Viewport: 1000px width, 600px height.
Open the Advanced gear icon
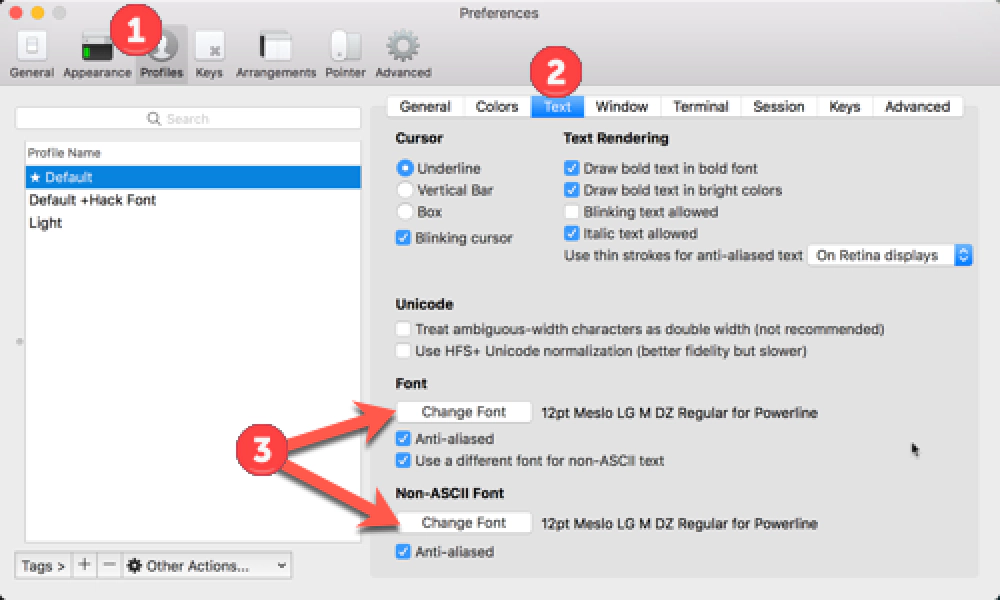(x=403, y=54)
